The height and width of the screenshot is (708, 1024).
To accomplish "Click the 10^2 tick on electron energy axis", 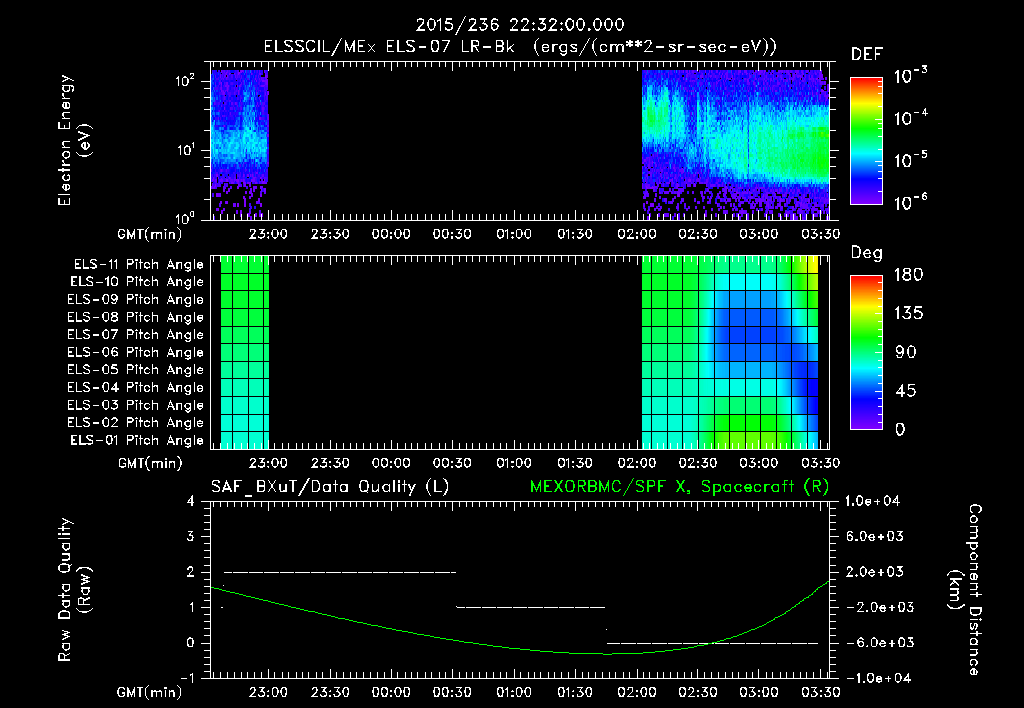I will coord(185,81).
